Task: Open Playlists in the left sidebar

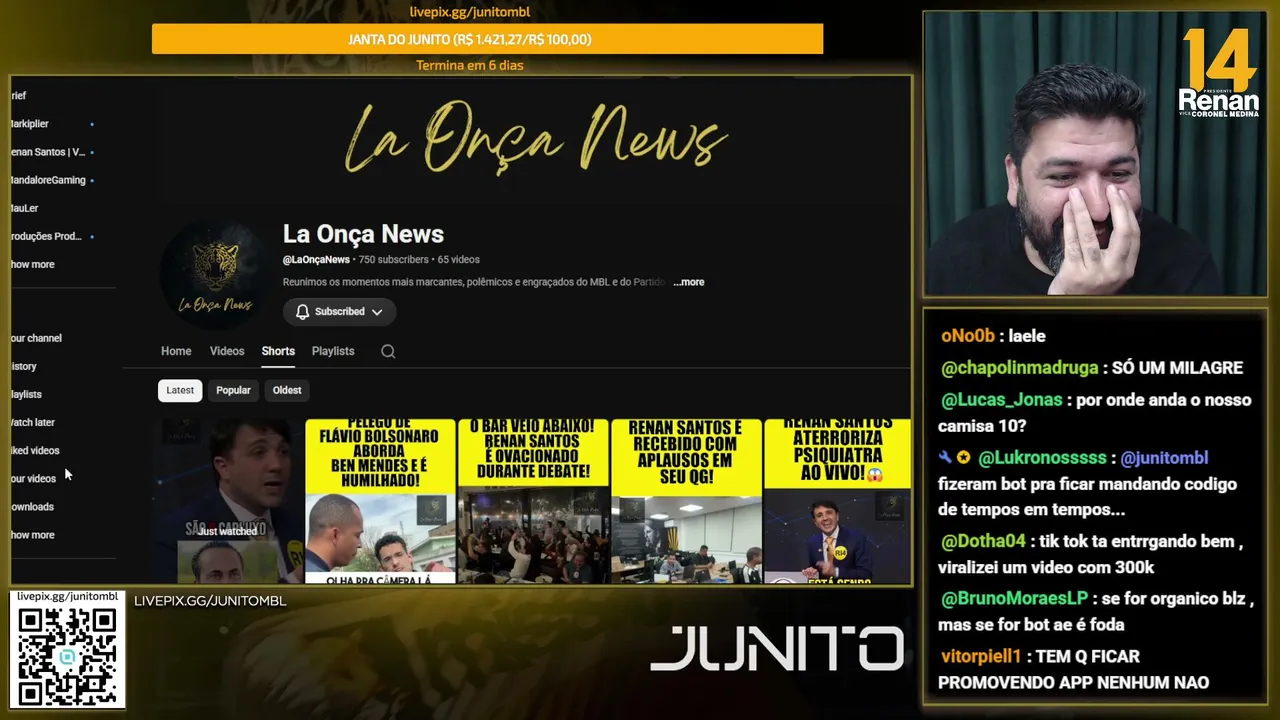Action: [x=27, y=394]
